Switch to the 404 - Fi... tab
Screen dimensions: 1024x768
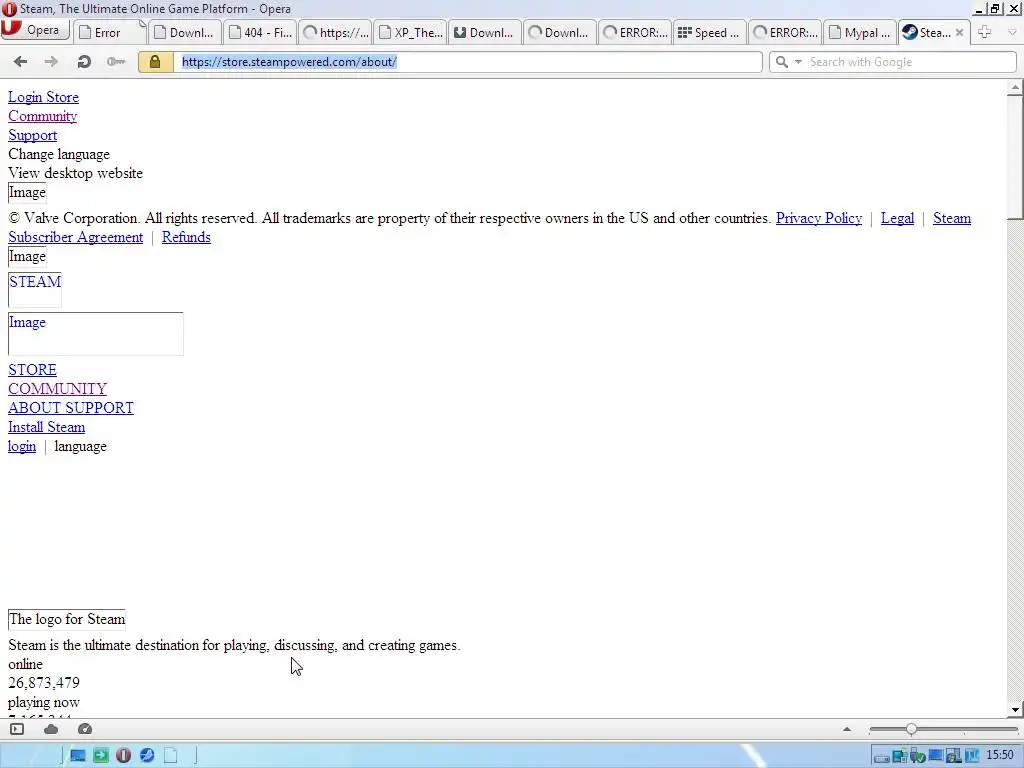tap(260, 33)
